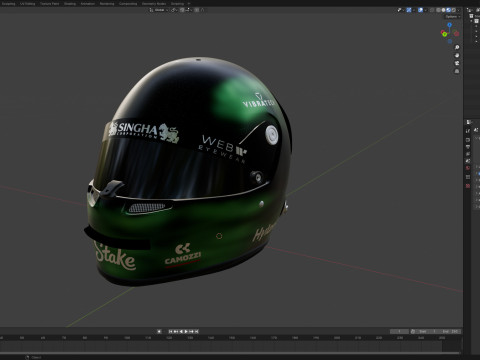
Task: Toggle X-ray mode
Action: coord(432,10)
